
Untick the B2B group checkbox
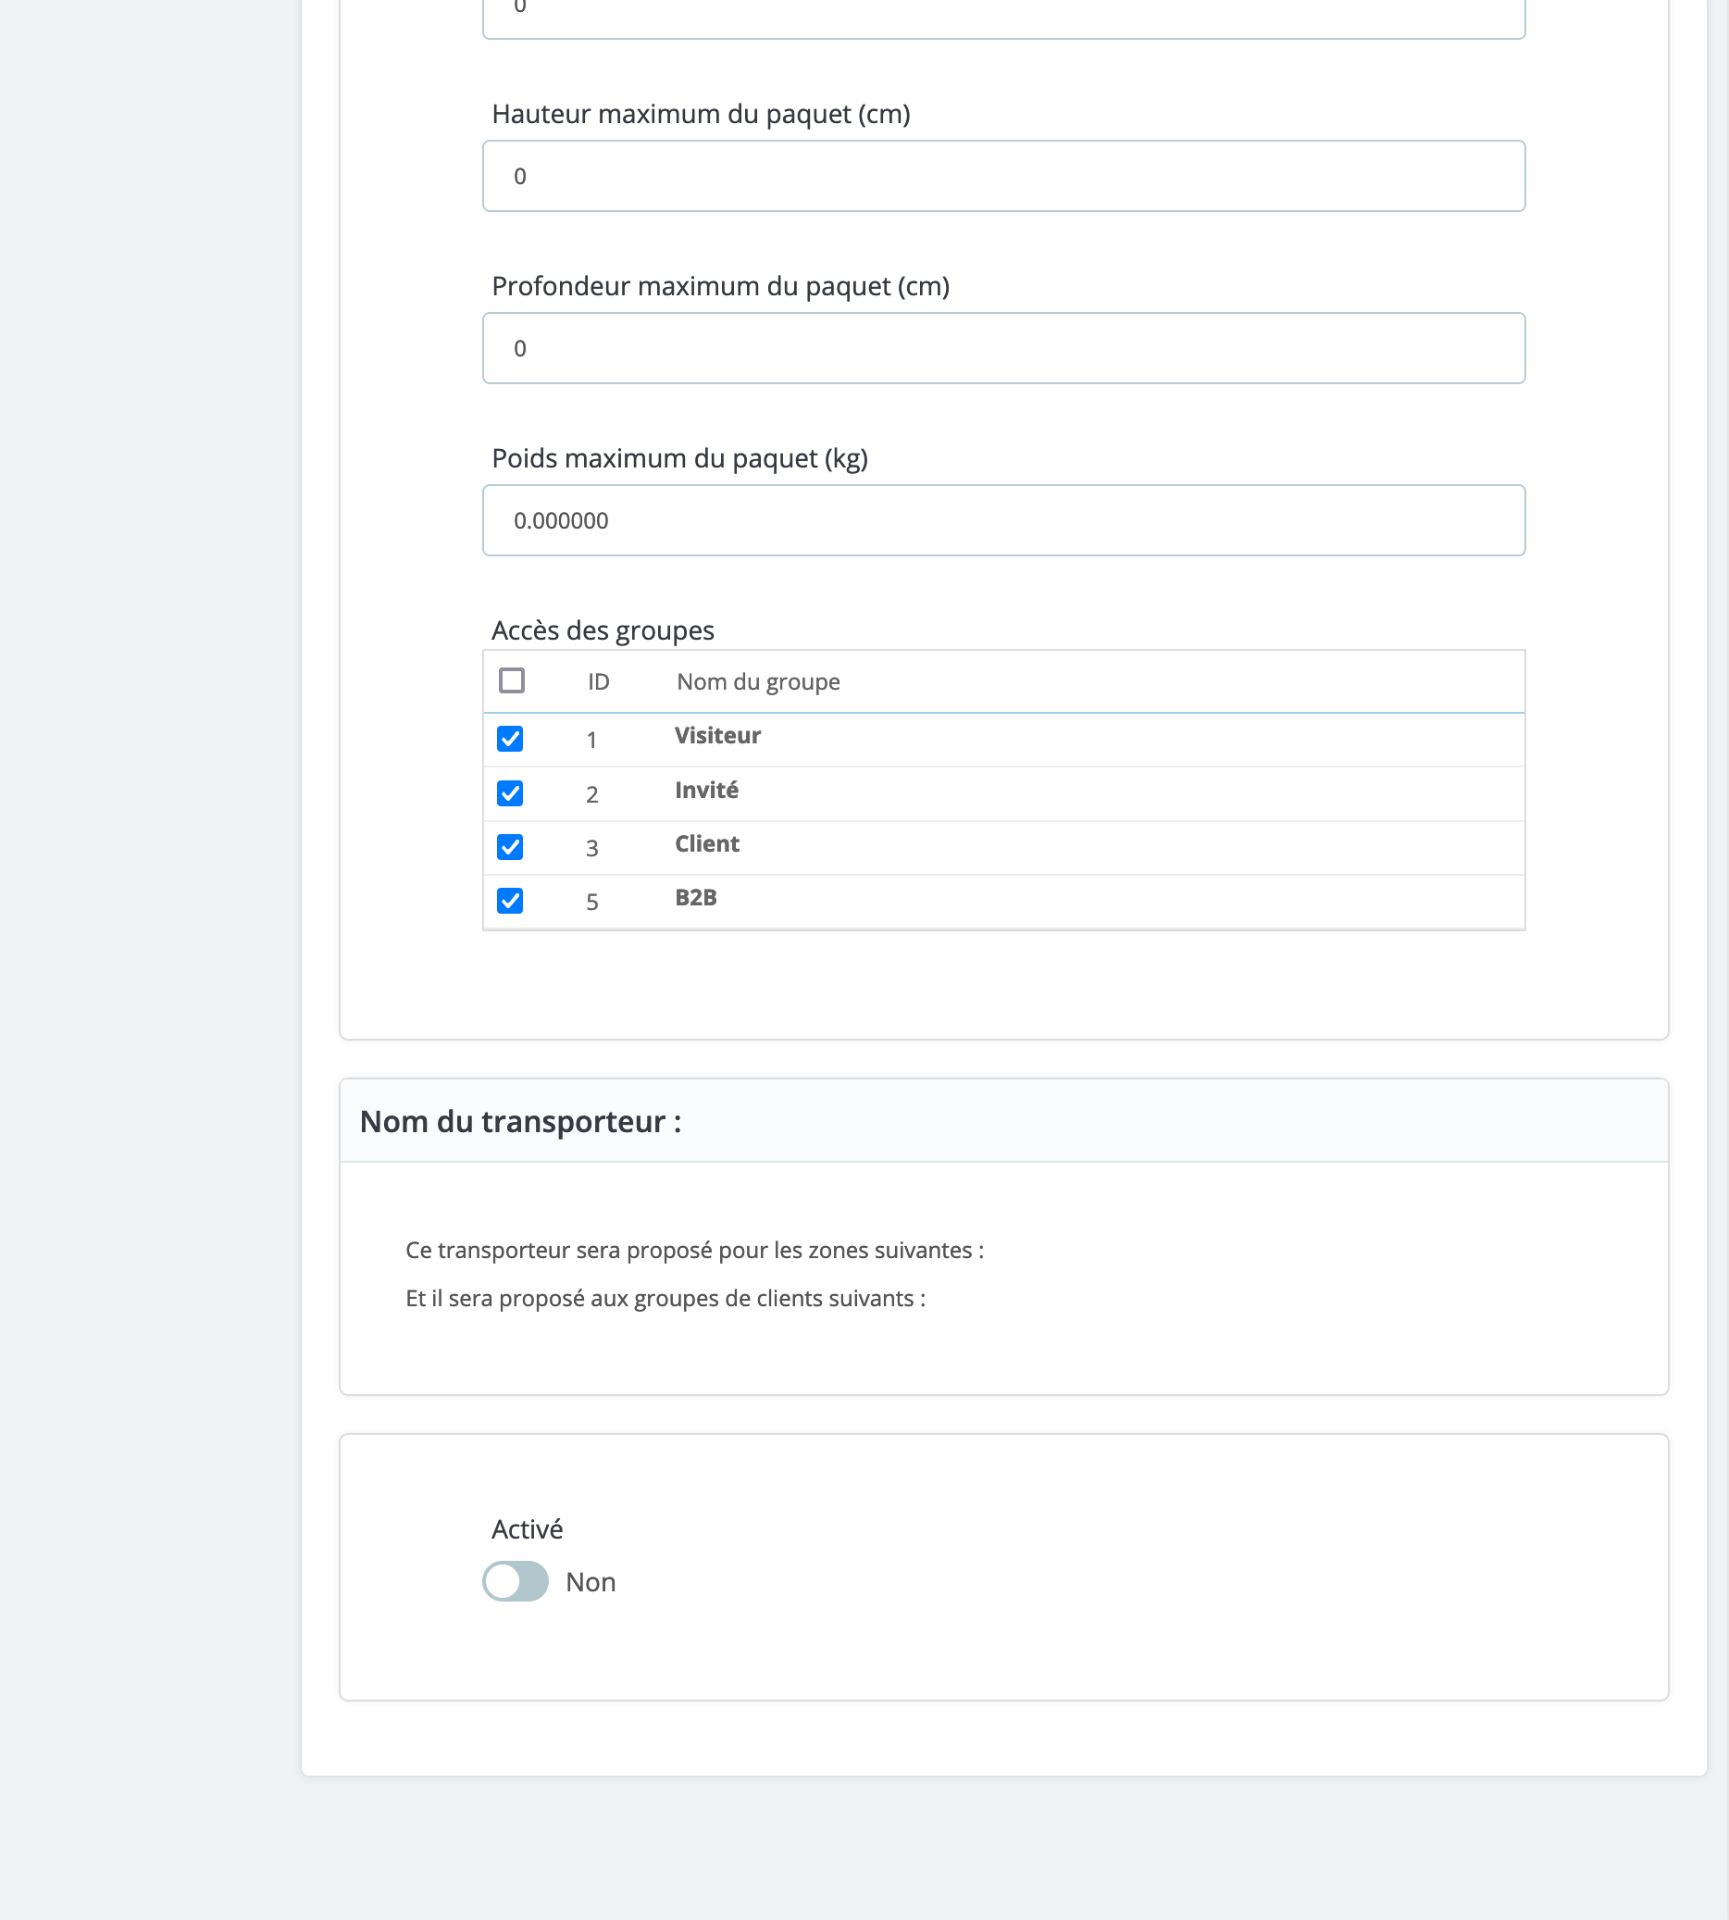coord(510,901)
